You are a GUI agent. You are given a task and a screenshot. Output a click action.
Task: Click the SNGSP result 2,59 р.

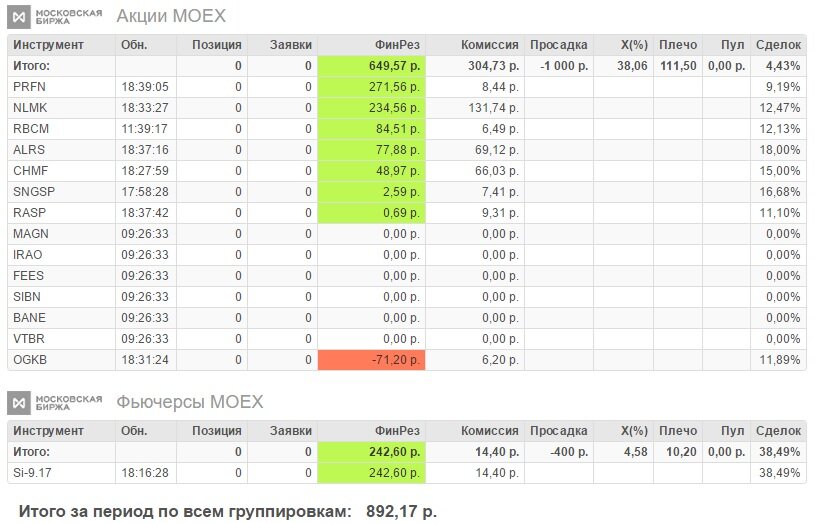pyautogui.click(x=401, y=192)
